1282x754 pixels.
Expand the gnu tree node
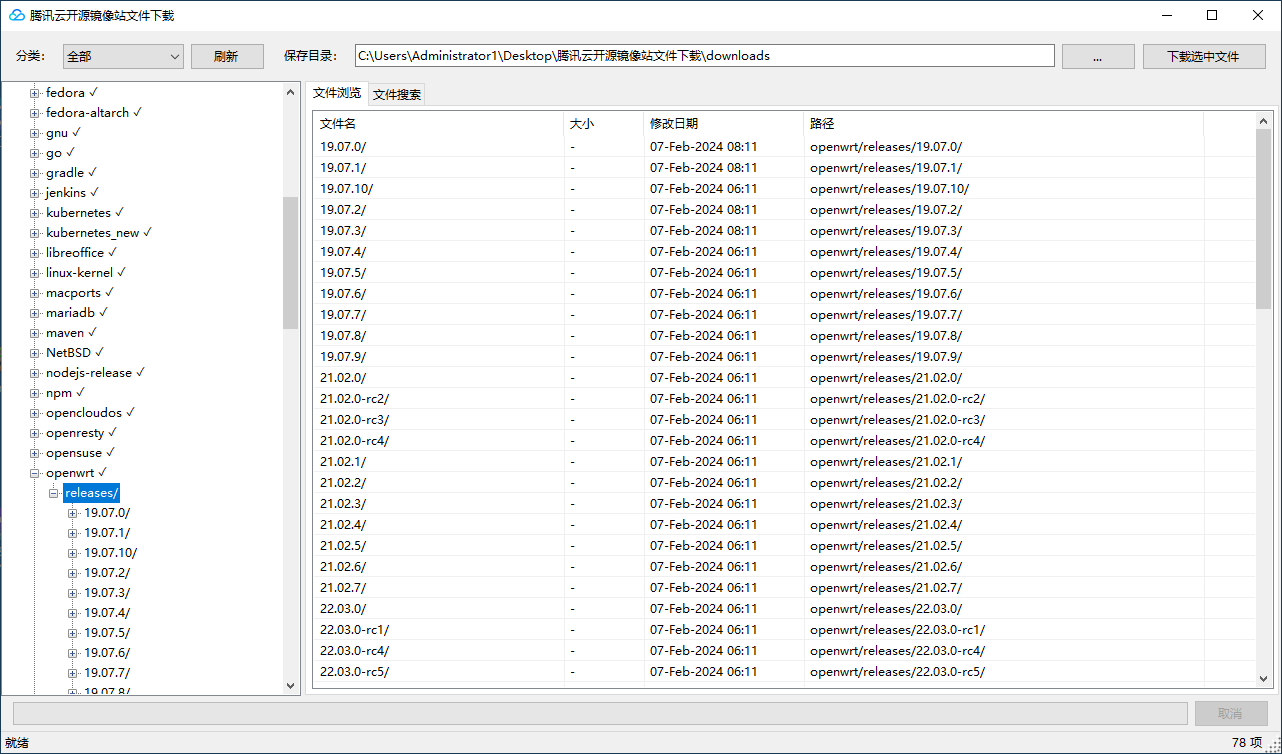(35, 133)
